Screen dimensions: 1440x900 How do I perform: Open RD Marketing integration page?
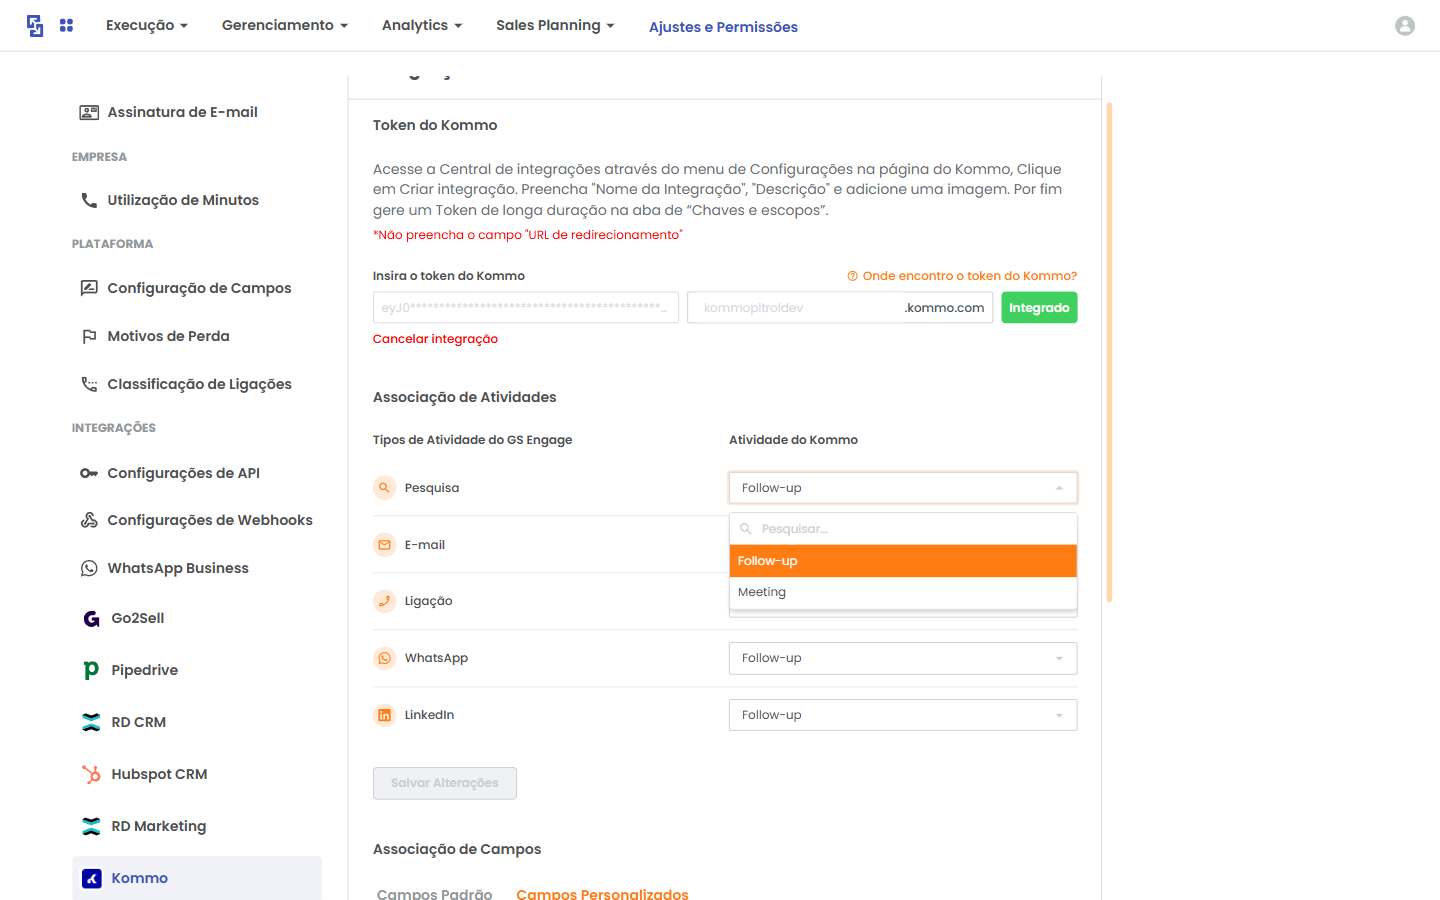pyautogui.click(x=159, y=826)
